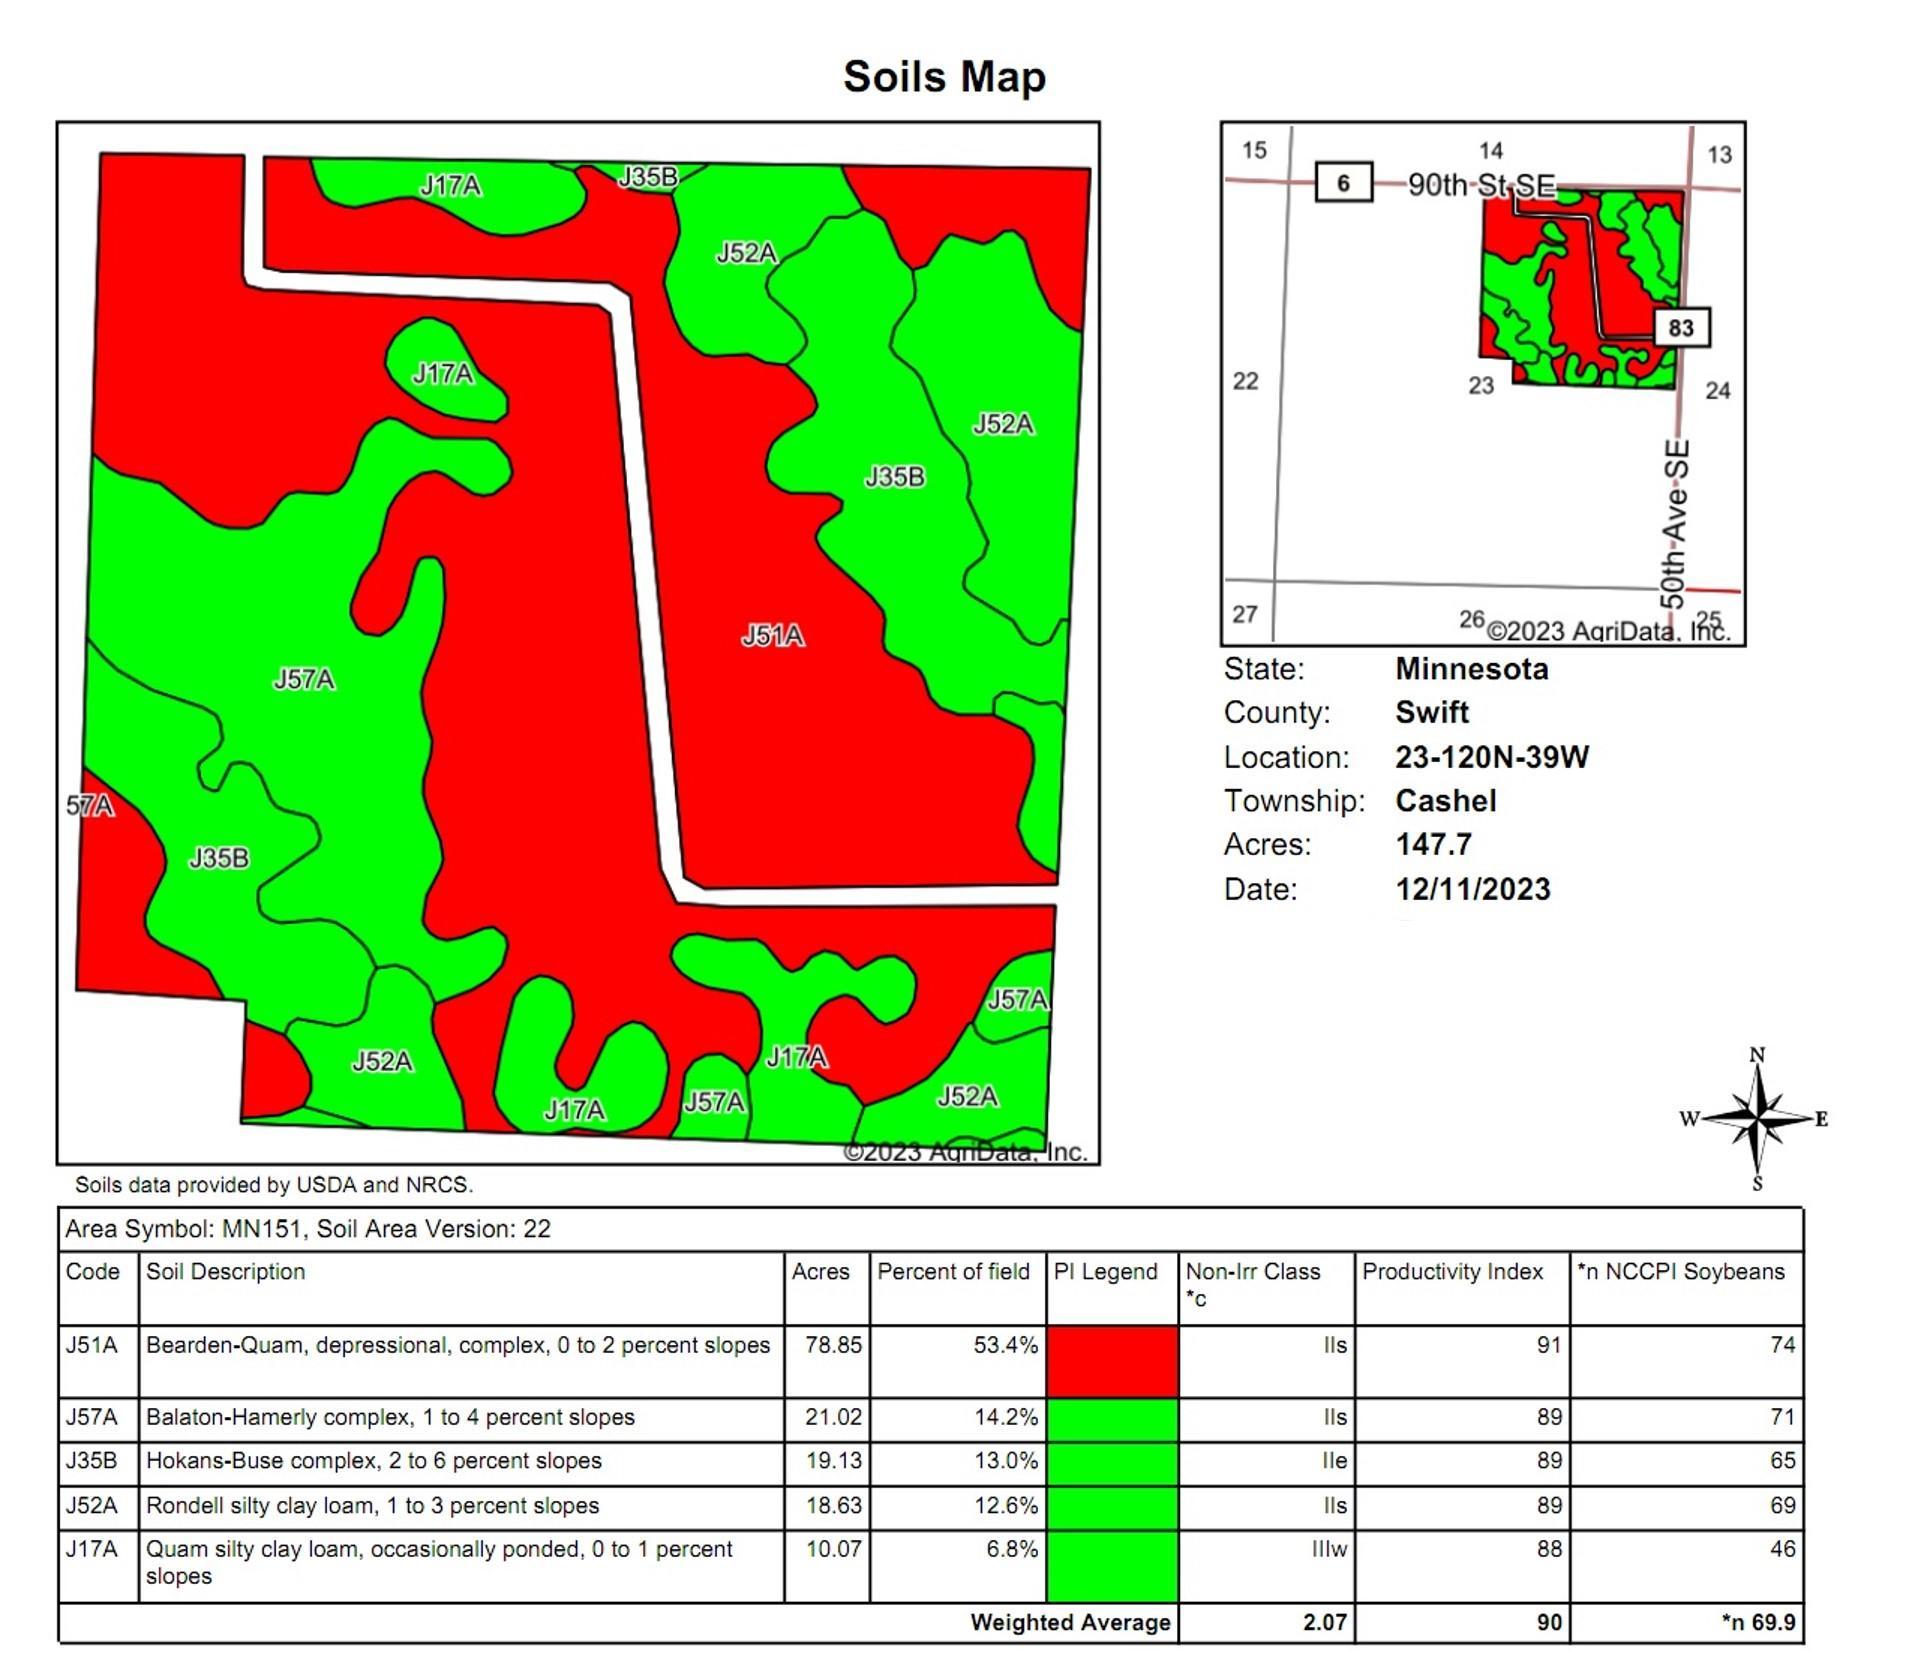Click '90th St SE' road label
The image size is (1912, 1653).
1481,185
